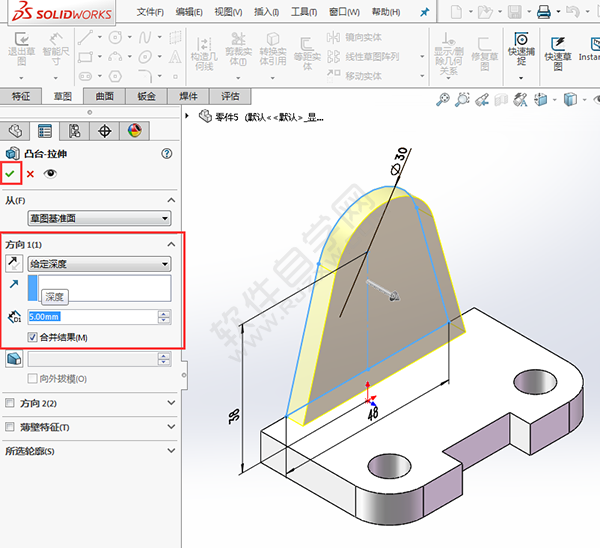Image resolution: width=600 pixels, height=548 pixels.
Task: Switch to the 特征 tab
Action: [21, 97]
